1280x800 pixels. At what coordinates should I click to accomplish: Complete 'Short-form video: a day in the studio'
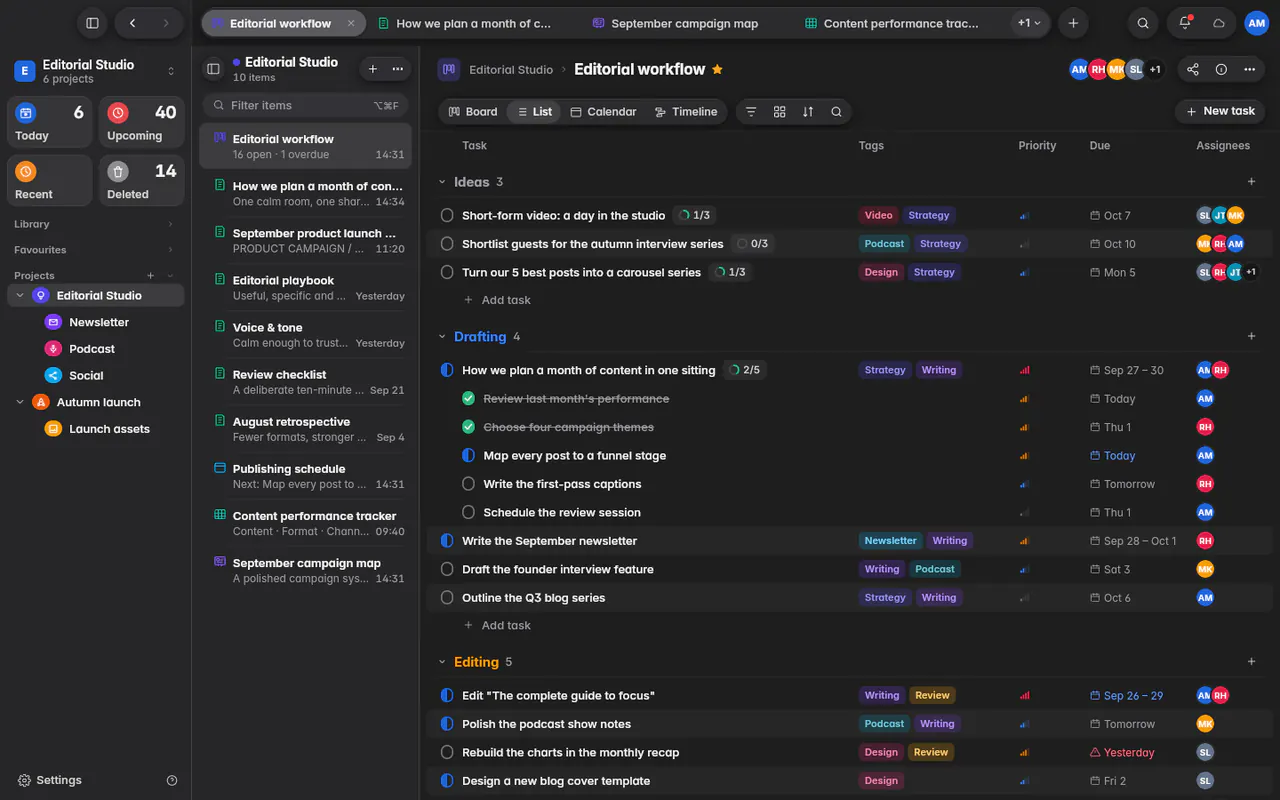click(447, 215)
